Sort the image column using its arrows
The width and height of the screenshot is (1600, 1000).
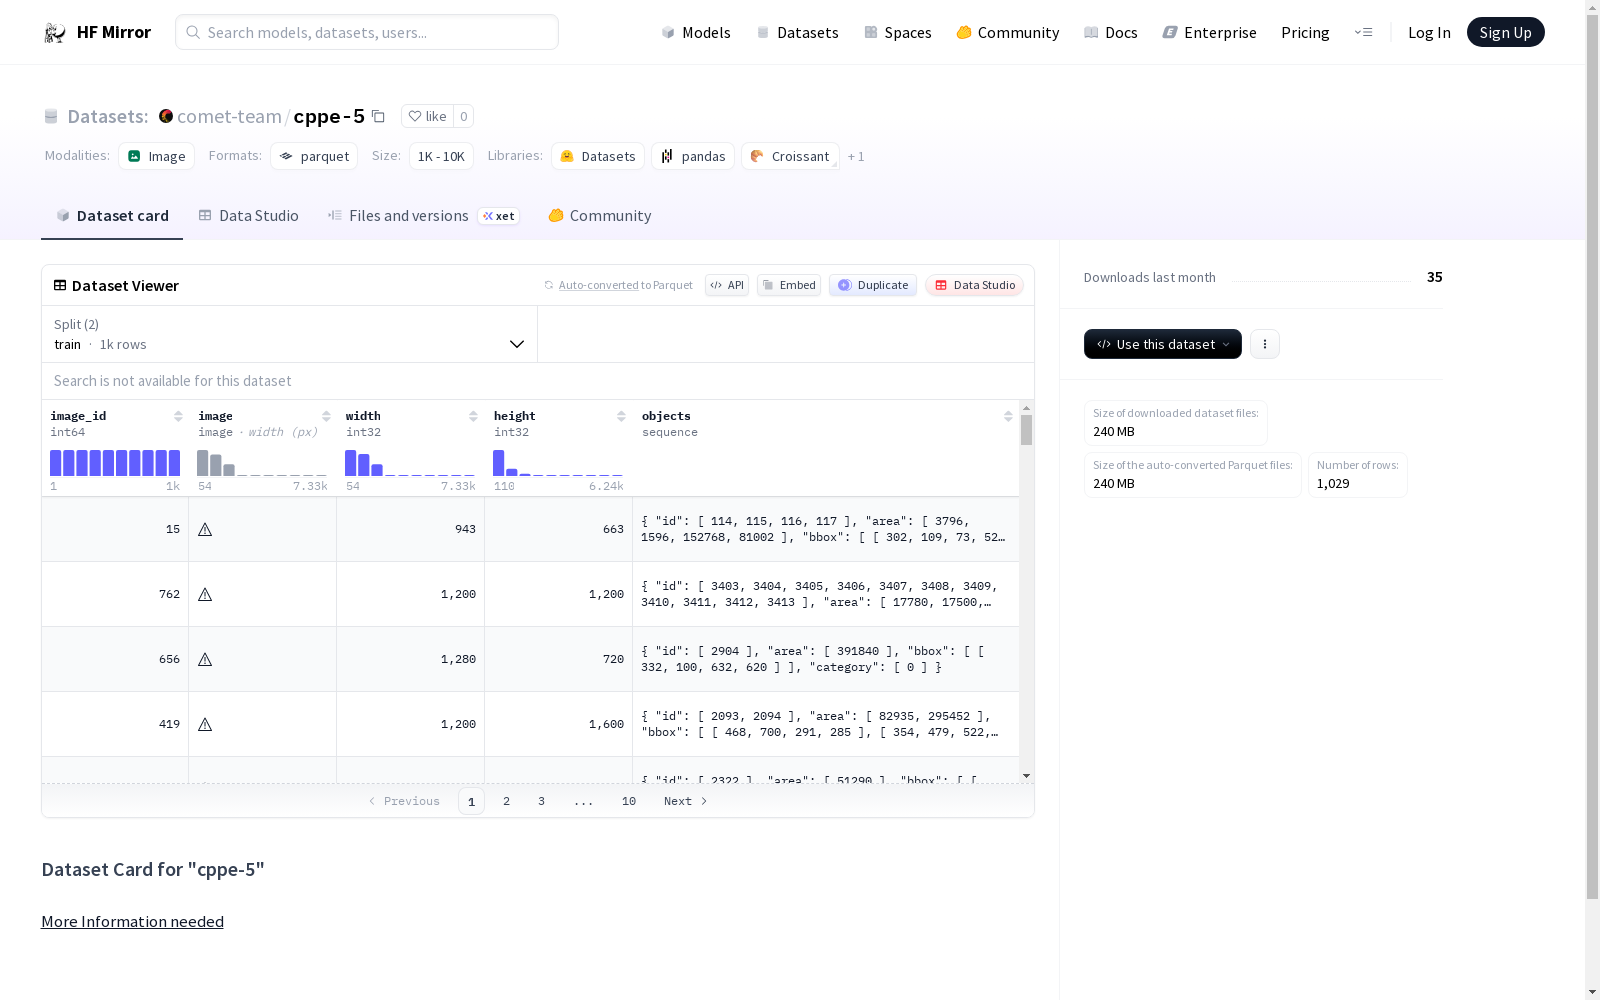tap(326, 416)
